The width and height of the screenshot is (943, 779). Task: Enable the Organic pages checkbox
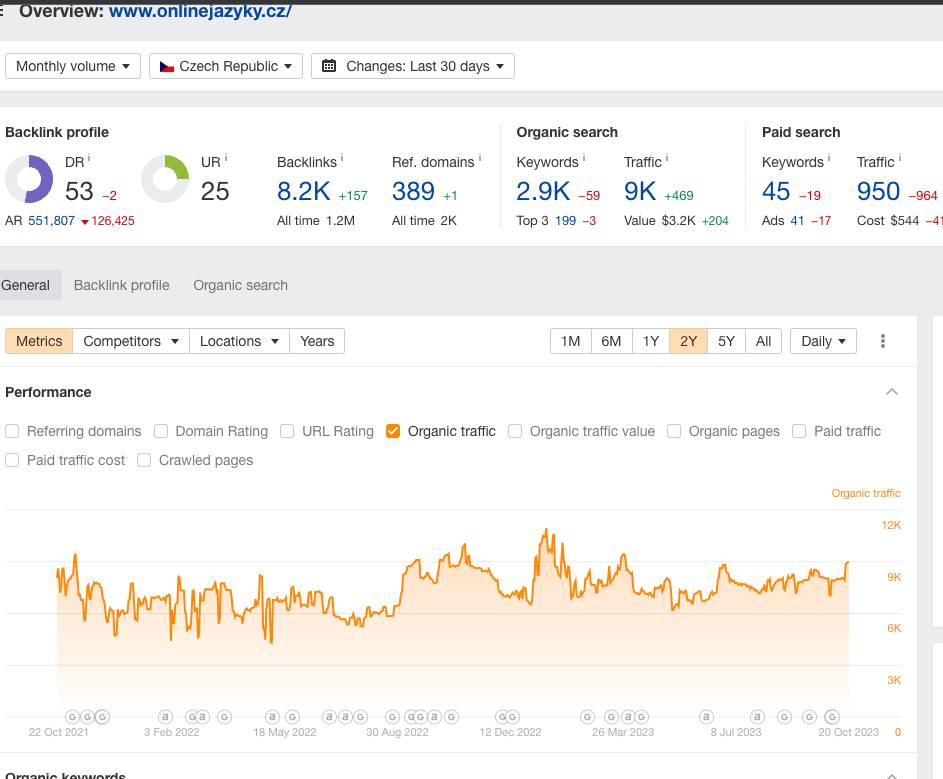coord(674,431)
